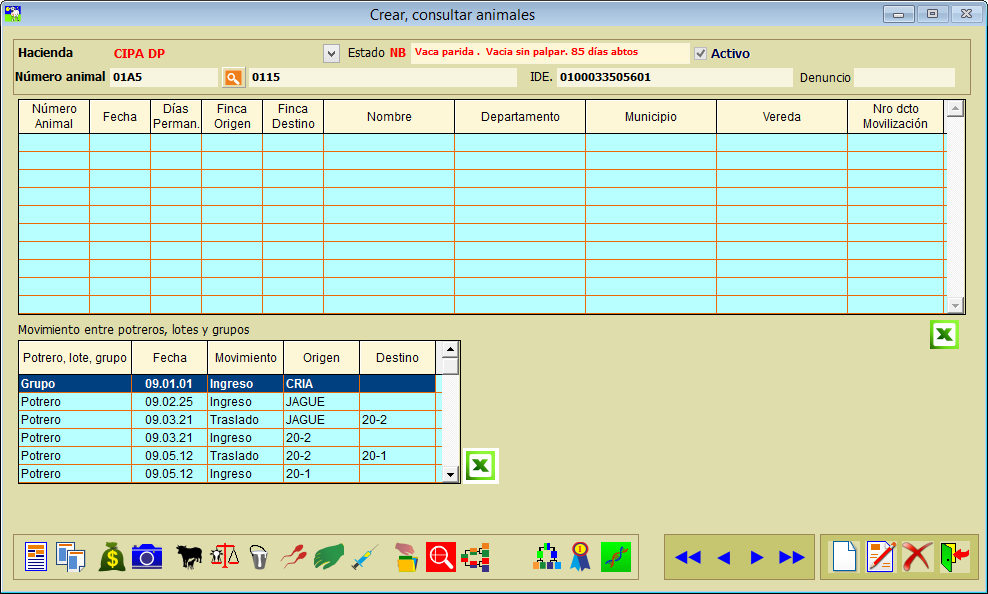Click the Denuncio input field
This screenshot has width=988, height=594.
pos(904,77)
